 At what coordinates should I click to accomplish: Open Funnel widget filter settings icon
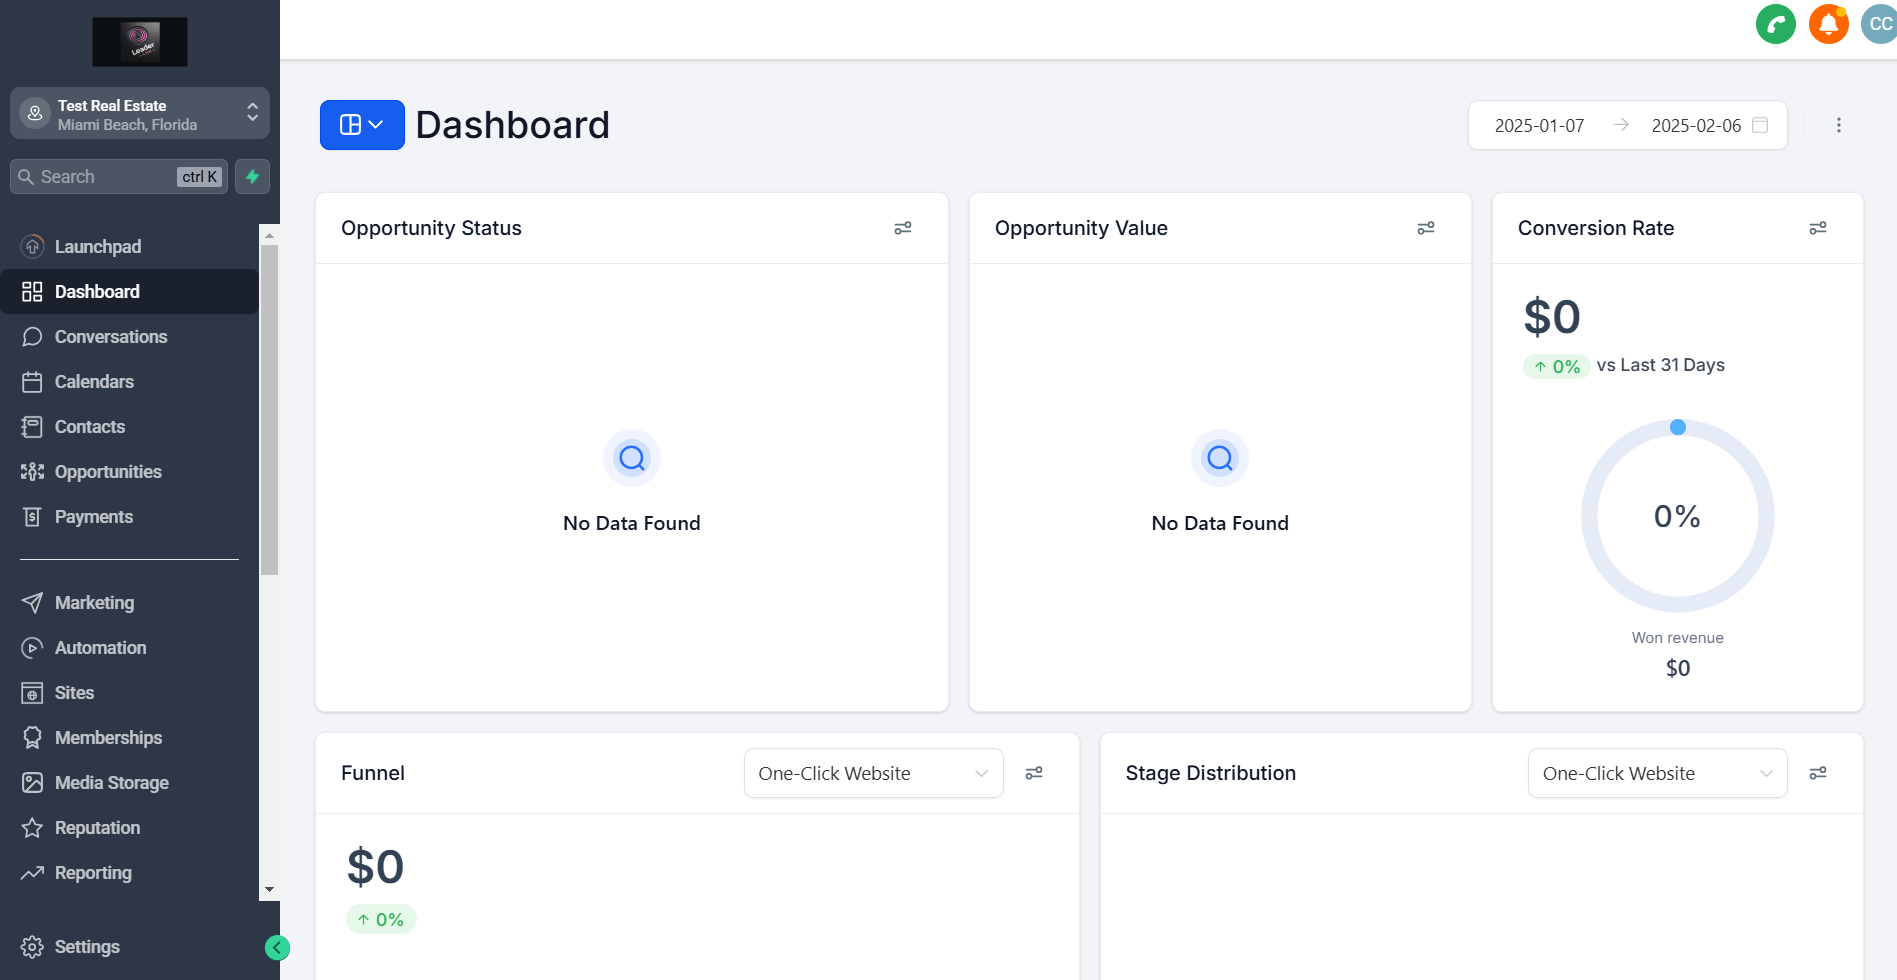(1033, 773)
